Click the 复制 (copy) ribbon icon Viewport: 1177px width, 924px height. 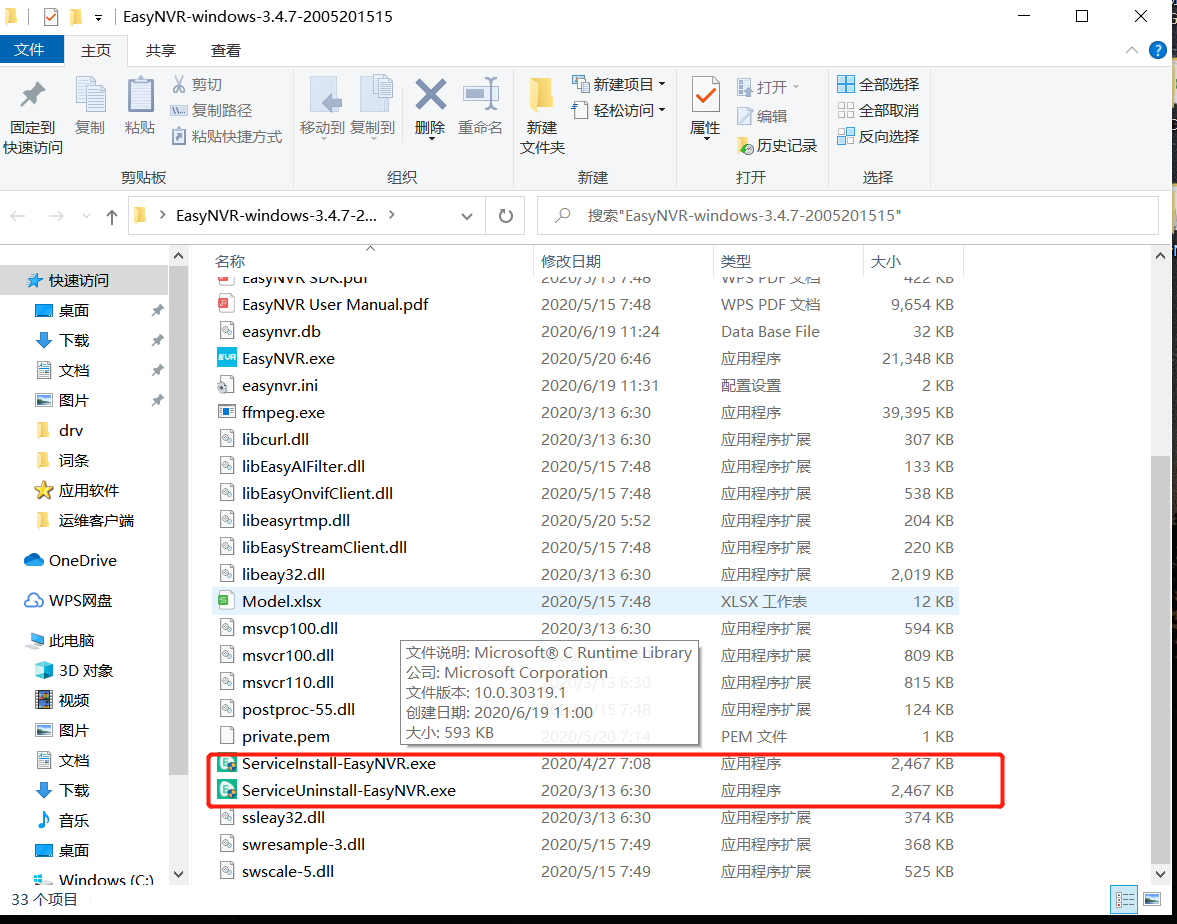90,106
